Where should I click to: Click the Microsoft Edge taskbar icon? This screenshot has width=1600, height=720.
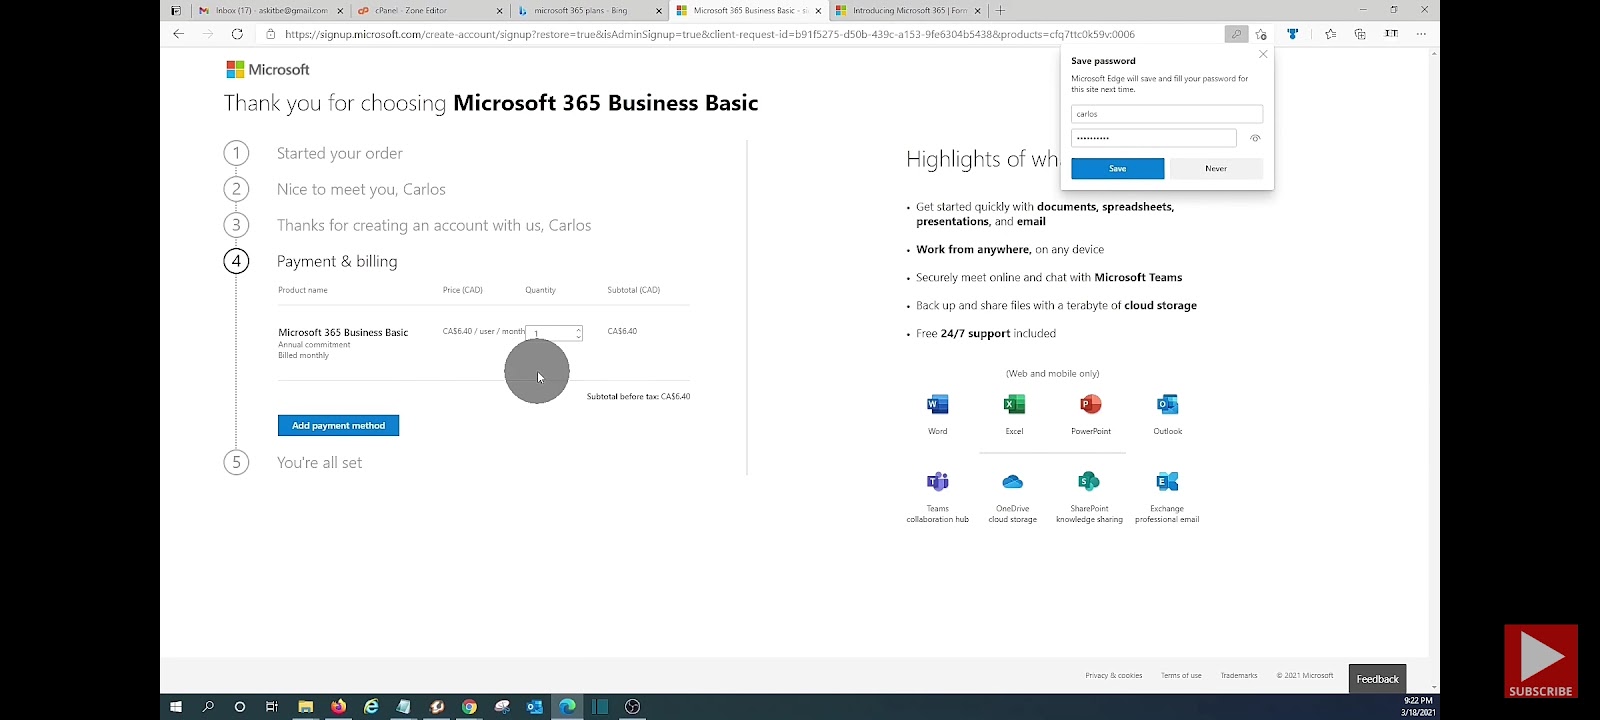click(x=567, y=707)
